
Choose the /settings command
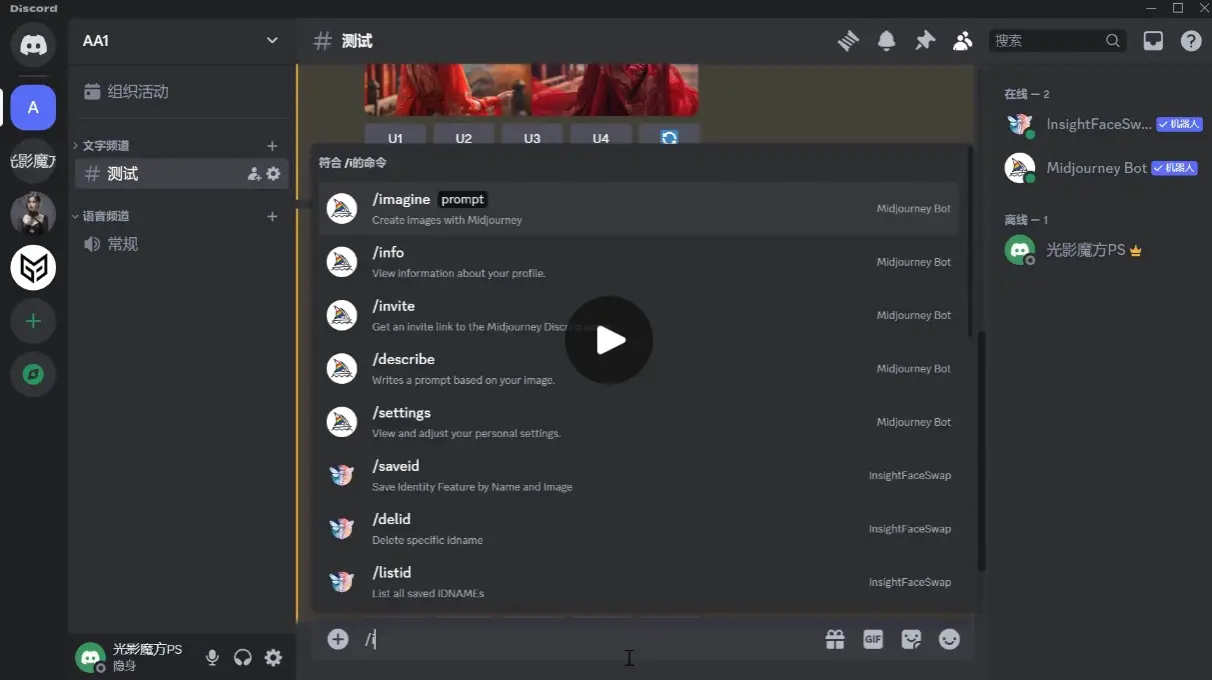point(638,422)
